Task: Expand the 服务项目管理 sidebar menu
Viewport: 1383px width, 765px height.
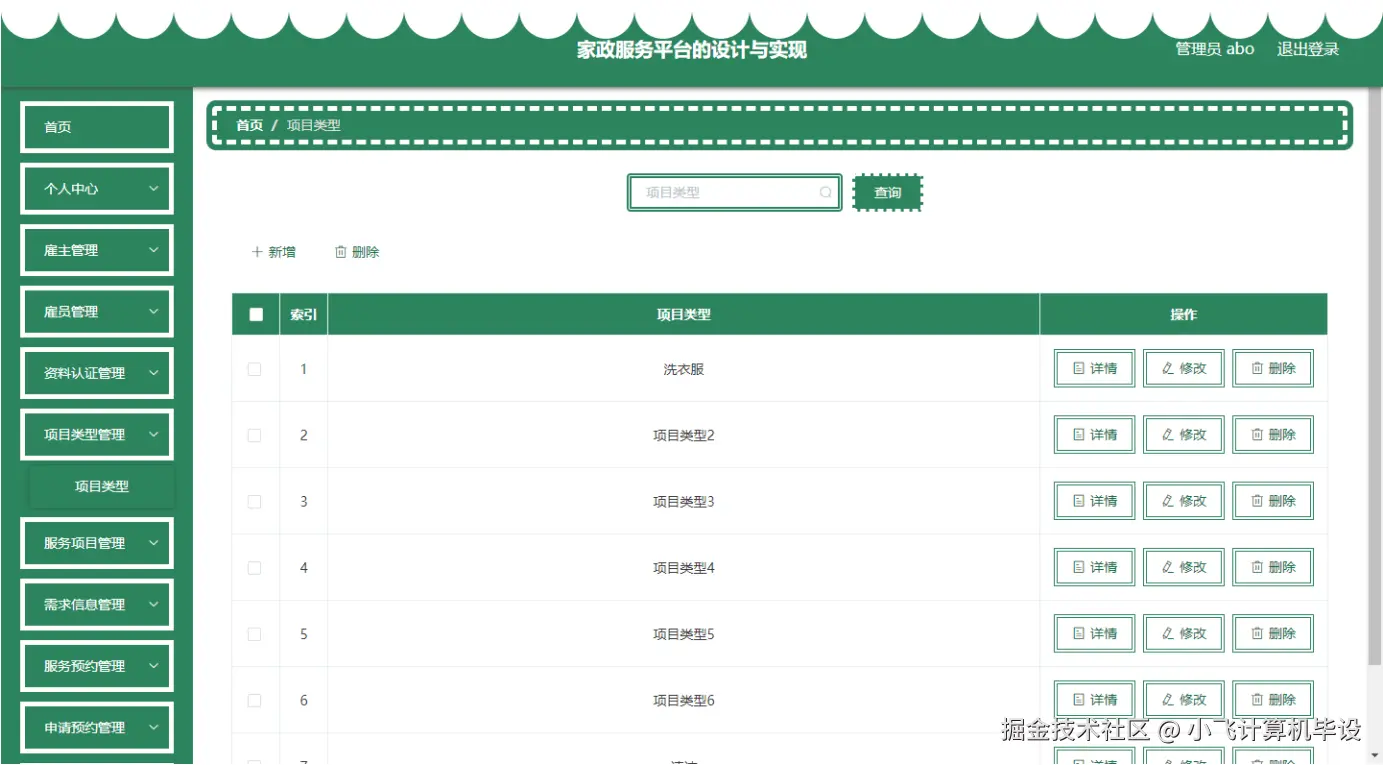Action: pos(96,542)
